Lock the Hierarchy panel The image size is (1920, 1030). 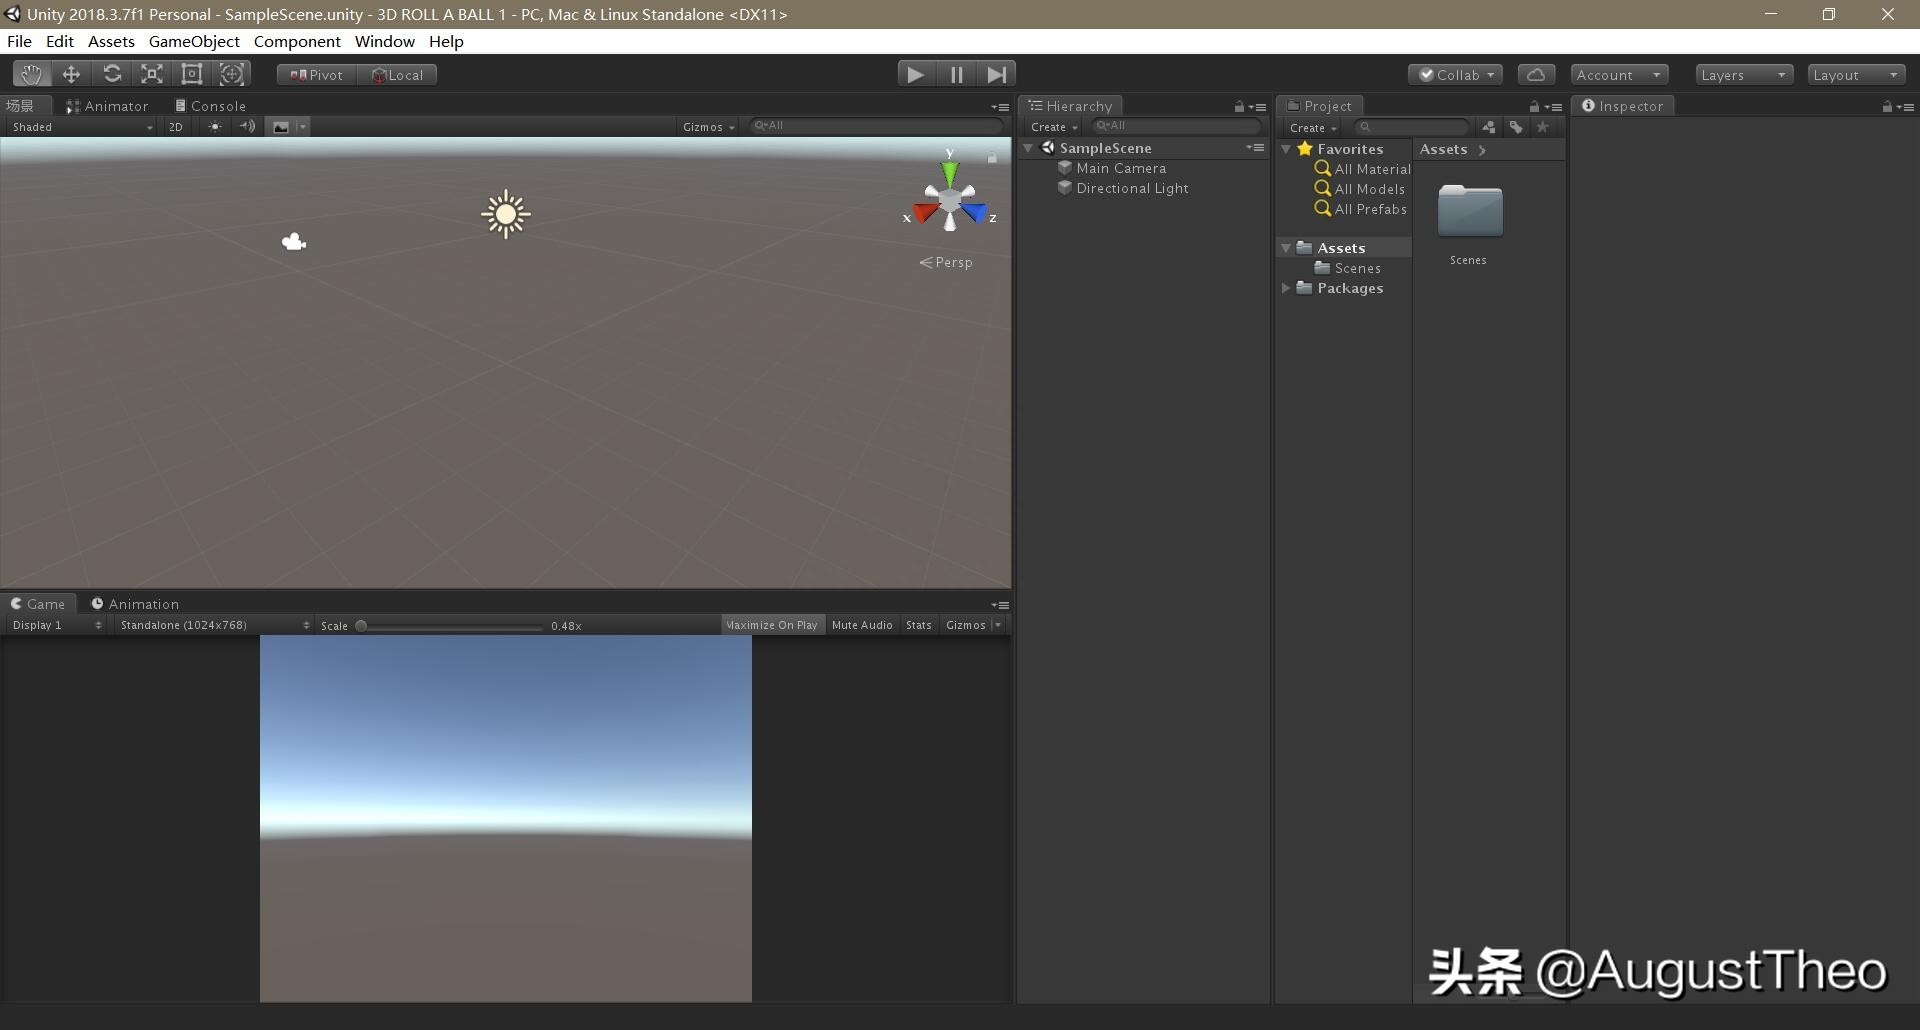1239,106
